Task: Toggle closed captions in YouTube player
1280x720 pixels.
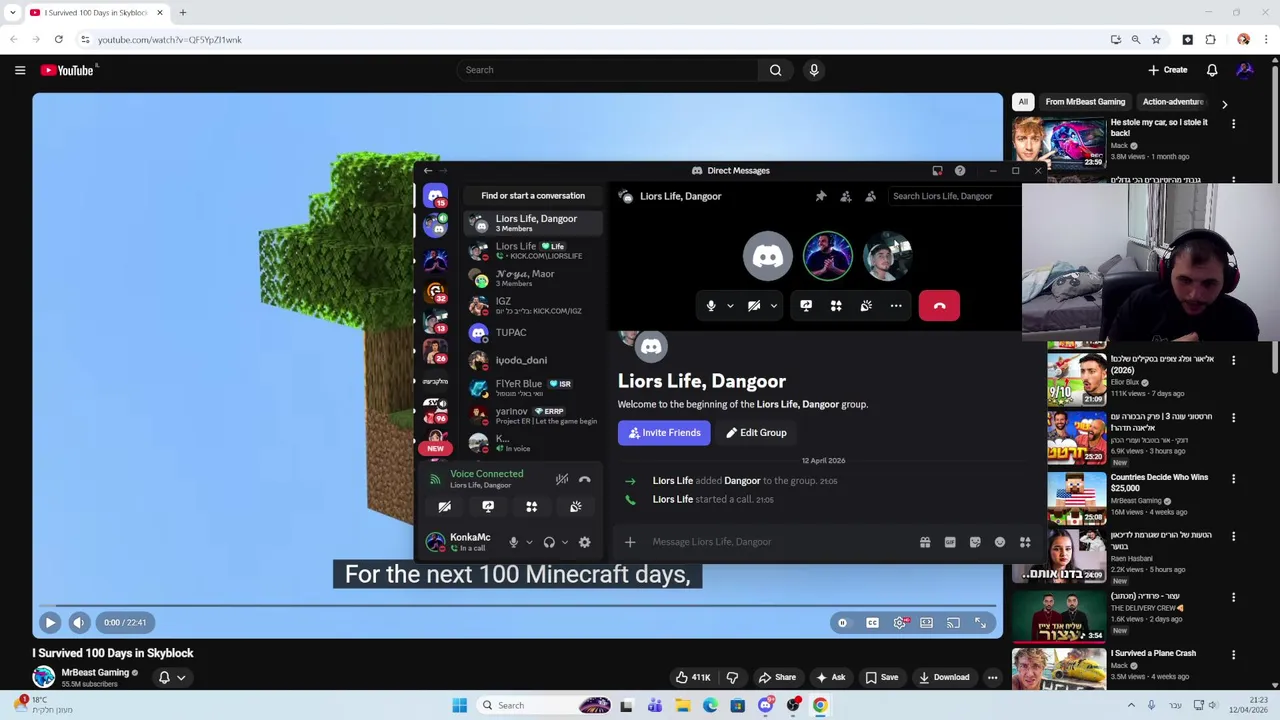Action: (872, 623)
